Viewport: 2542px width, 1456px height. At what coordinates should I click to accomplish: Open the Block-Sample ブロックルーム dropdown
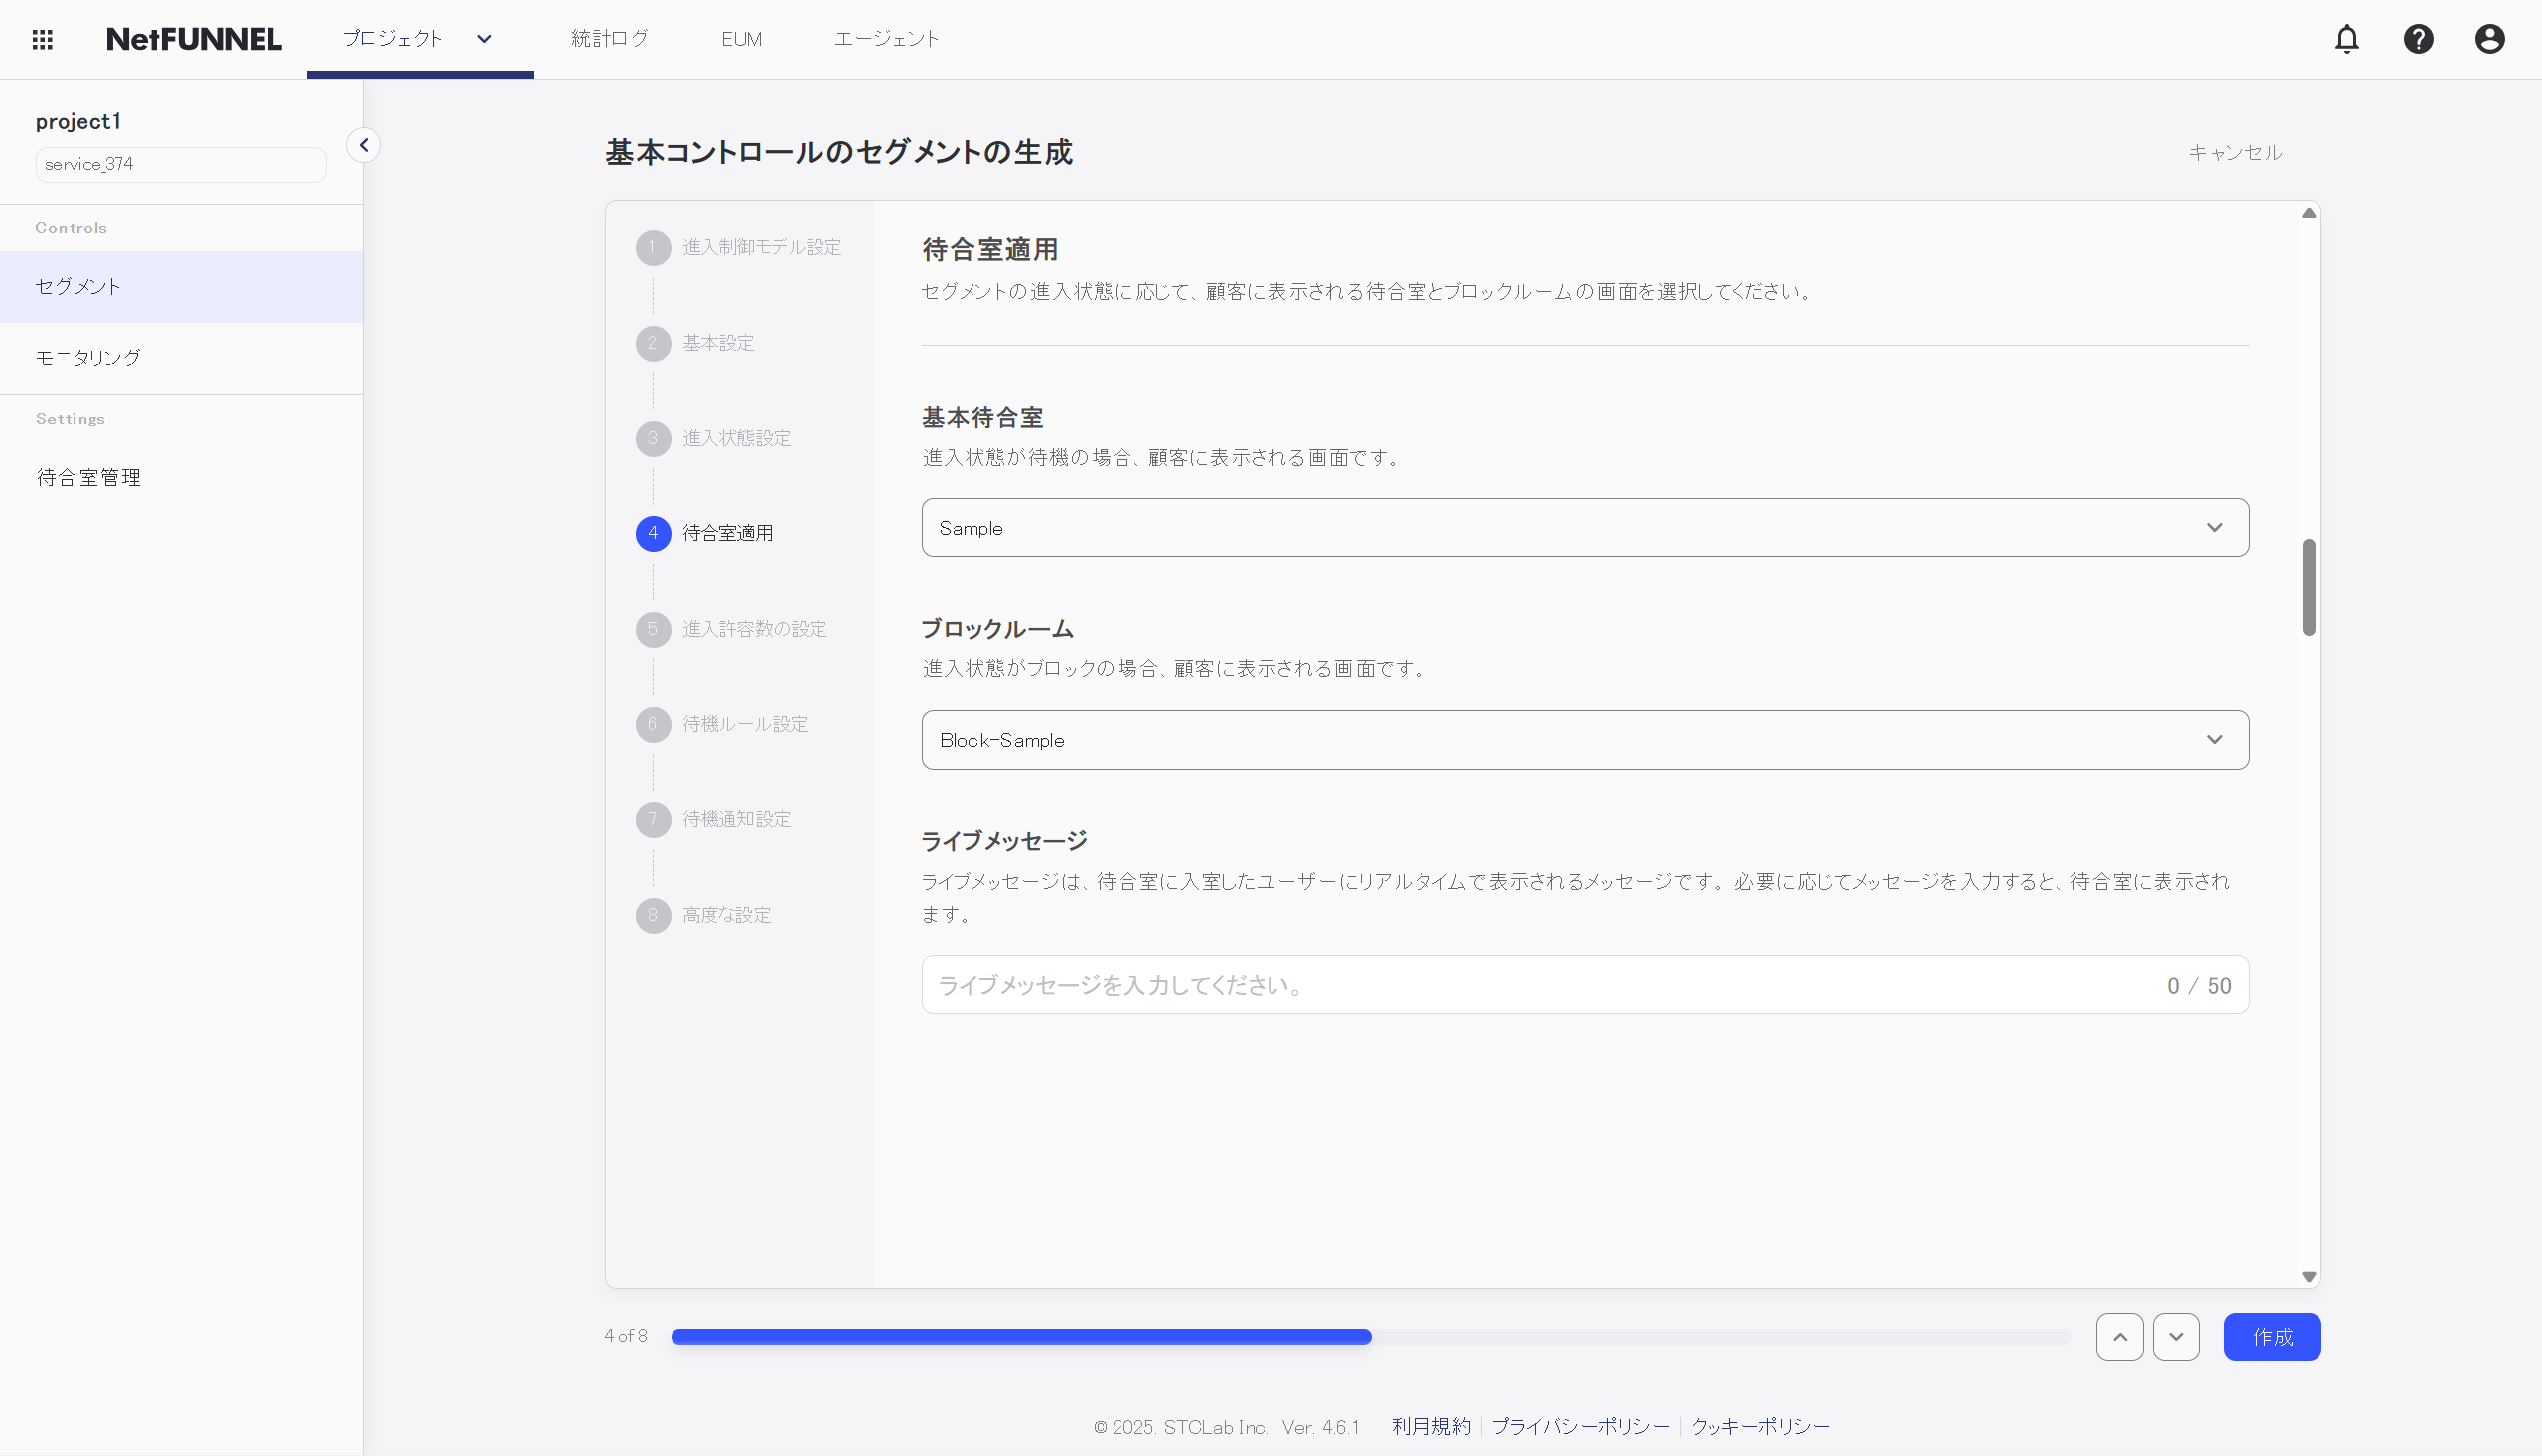pyautogui.click(x=1585, y=739)
